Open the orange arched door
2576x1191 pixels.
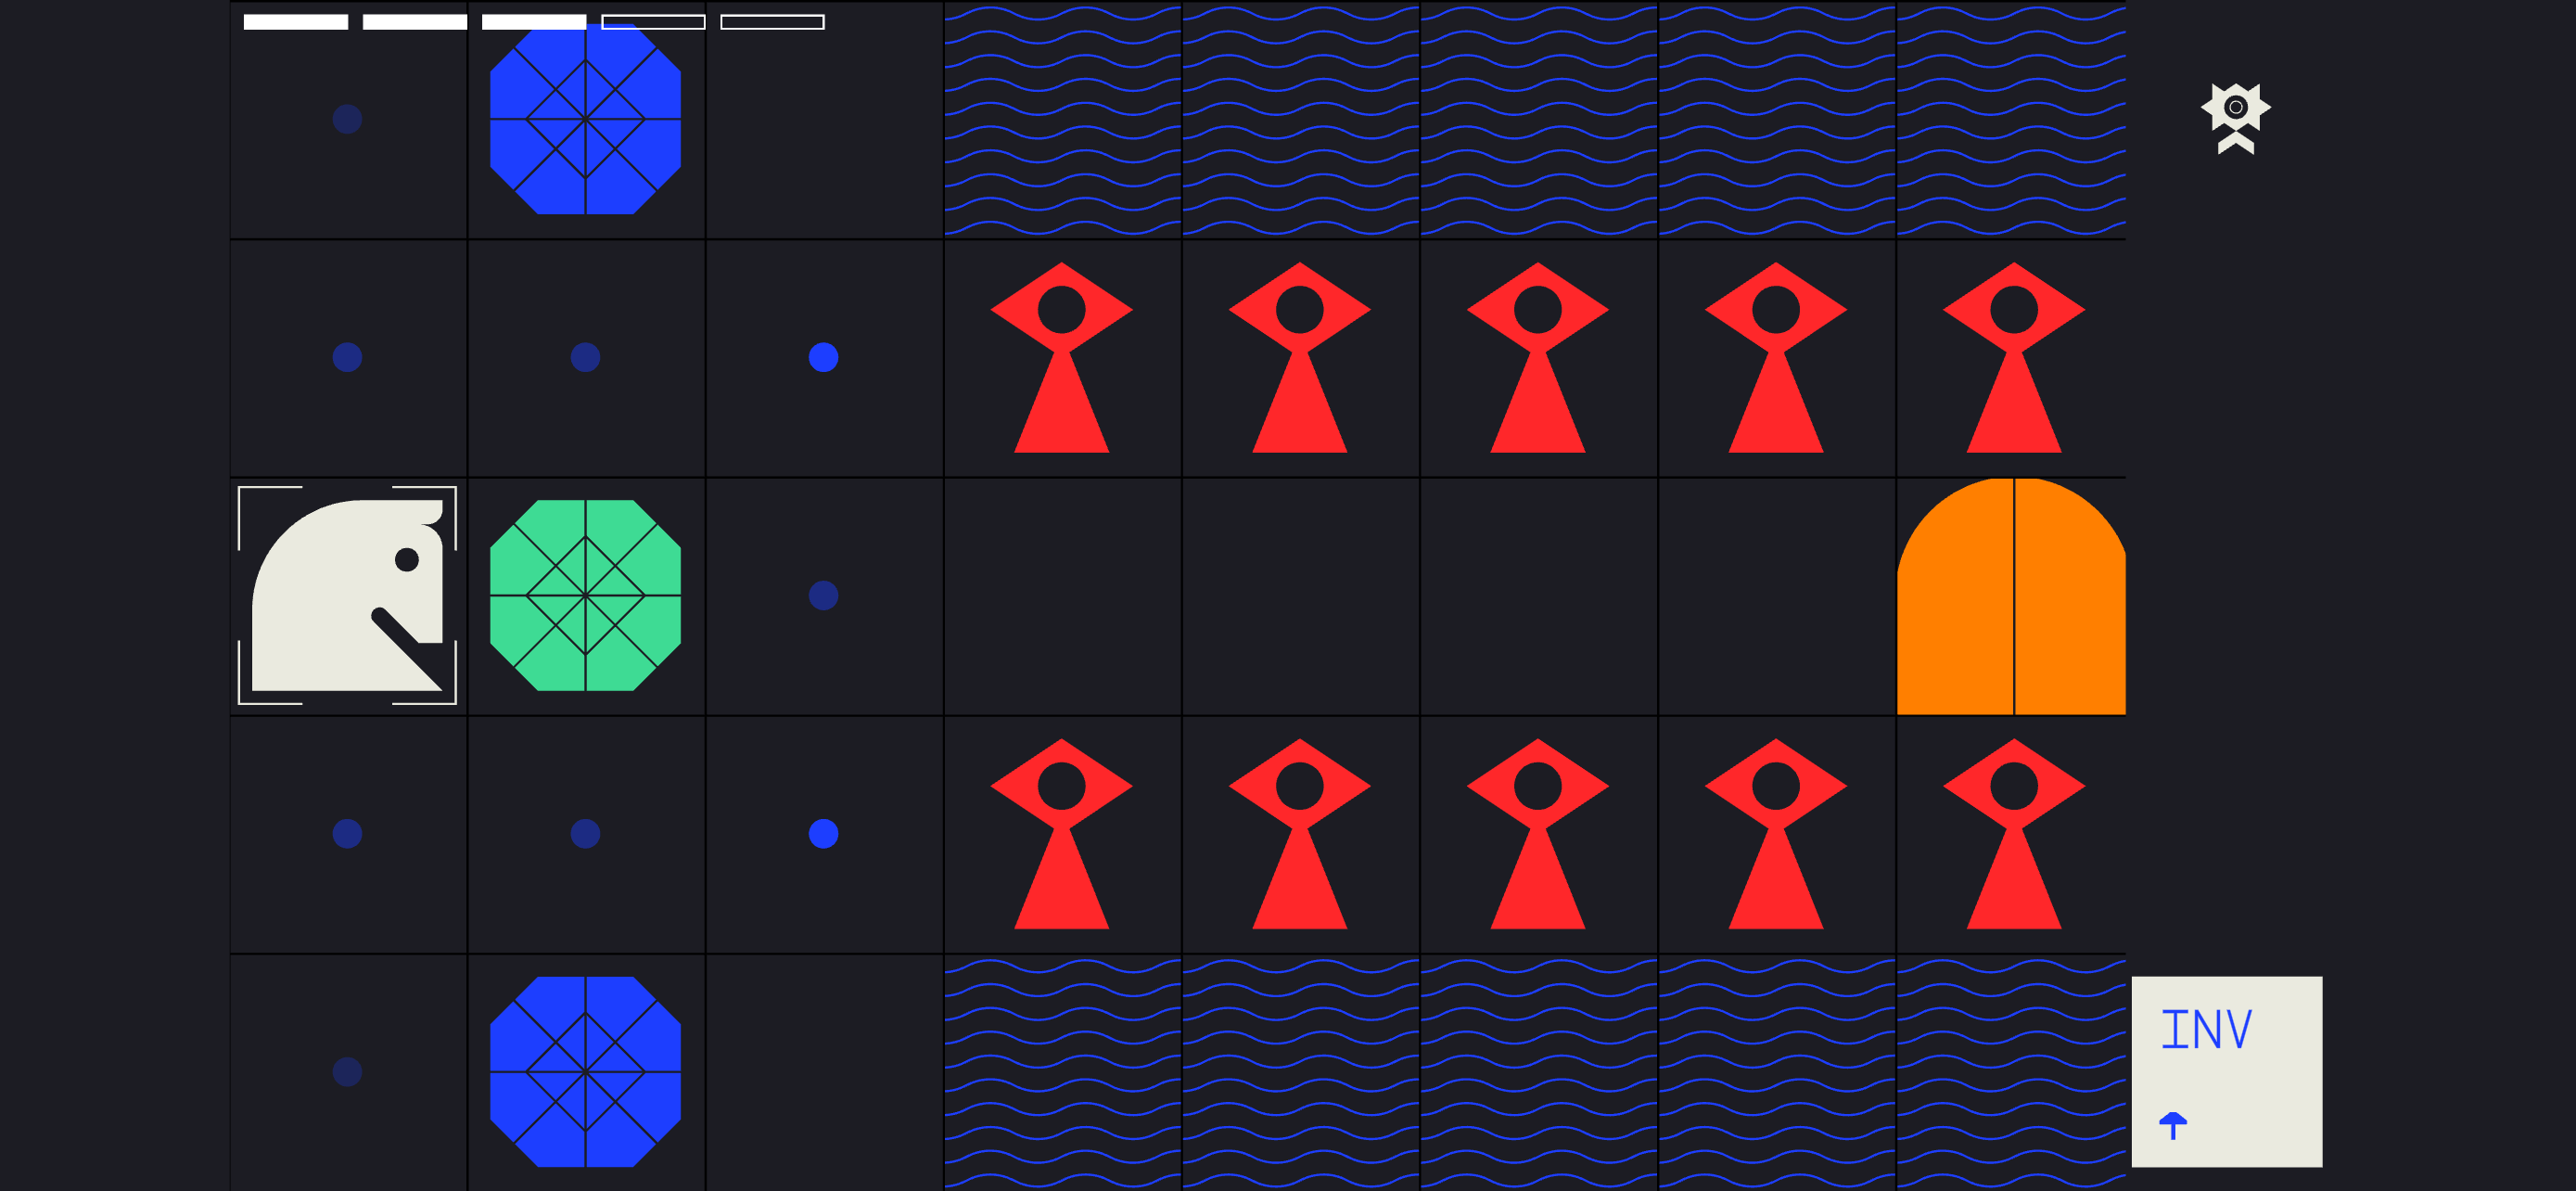point(2011,596)
